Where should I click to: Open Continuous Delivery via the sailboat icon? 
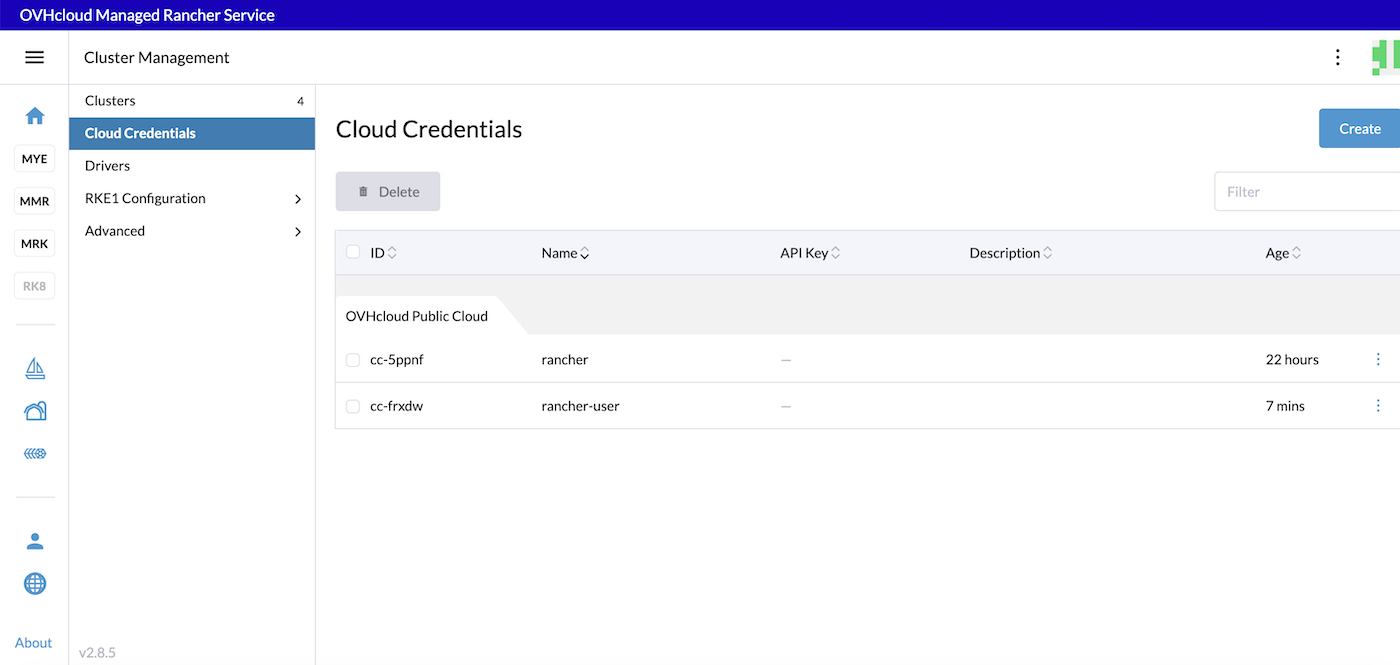(x=35, y=368)
